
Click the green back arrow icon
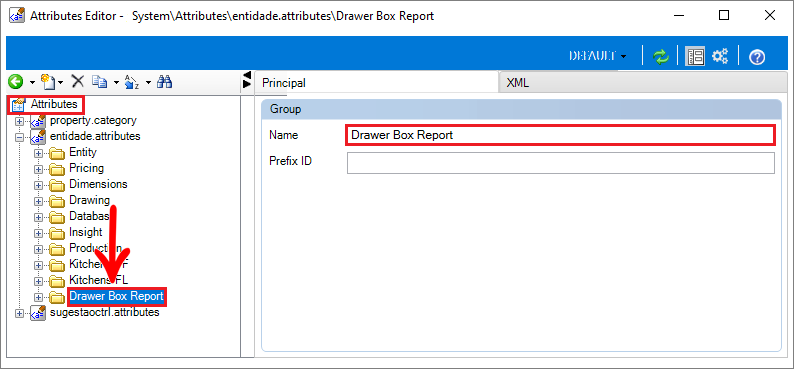coord(16,81)
